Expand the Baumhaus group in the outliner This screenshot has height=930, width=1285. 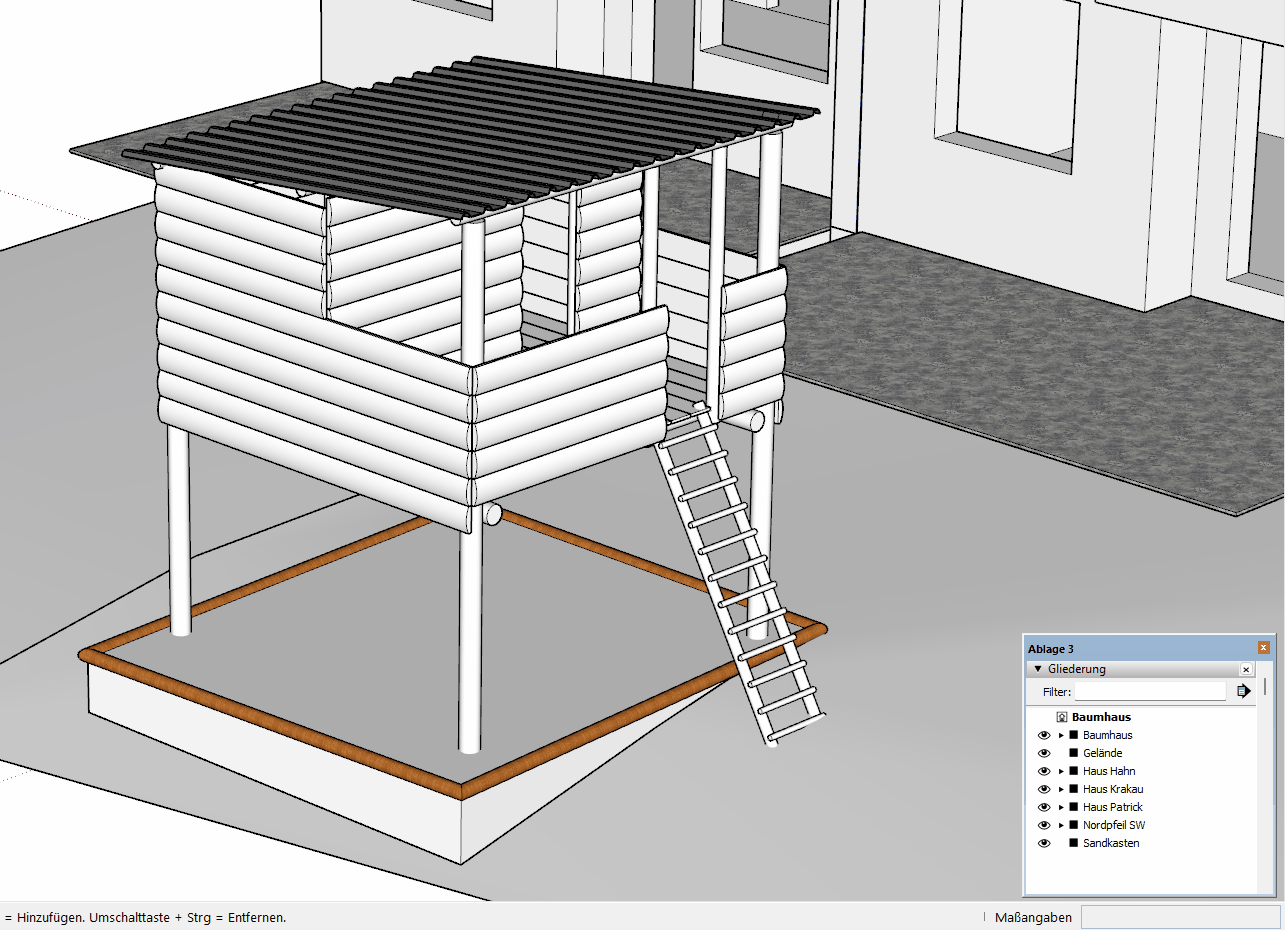[x=1061, y=735]
